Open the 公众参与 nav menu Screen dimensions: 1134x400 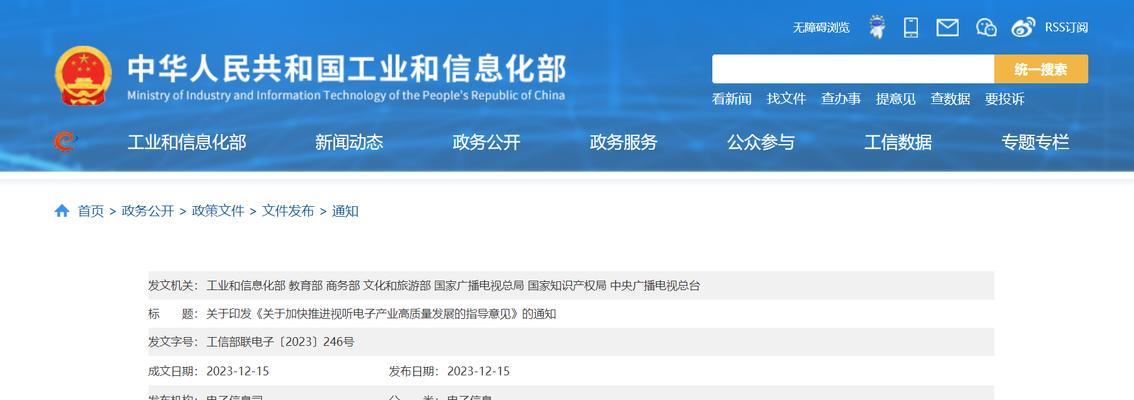tap(761, 142)
